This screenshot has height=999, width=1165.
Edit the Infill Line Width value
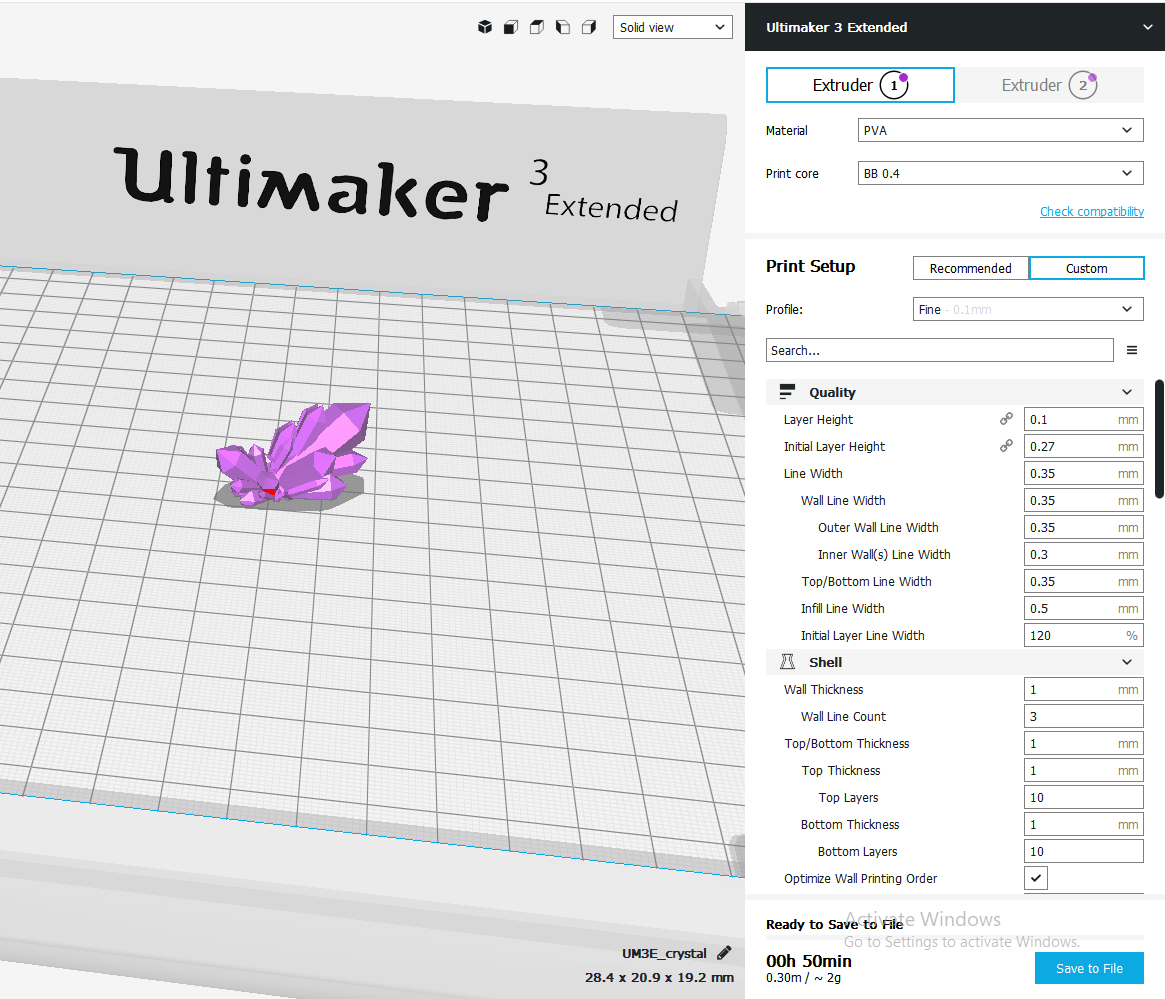coord(1083,608)
